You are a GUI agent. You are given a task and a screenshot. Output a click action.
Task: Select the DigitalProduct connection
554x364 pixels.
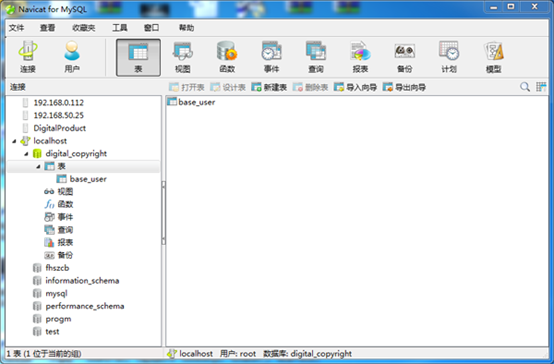pos(60,128)
